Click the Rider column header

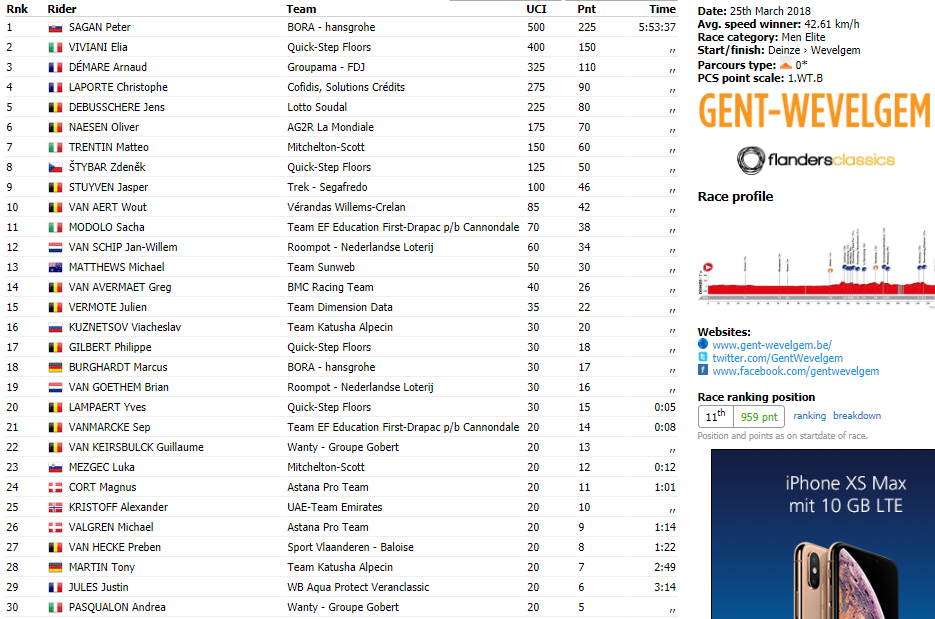62,9
